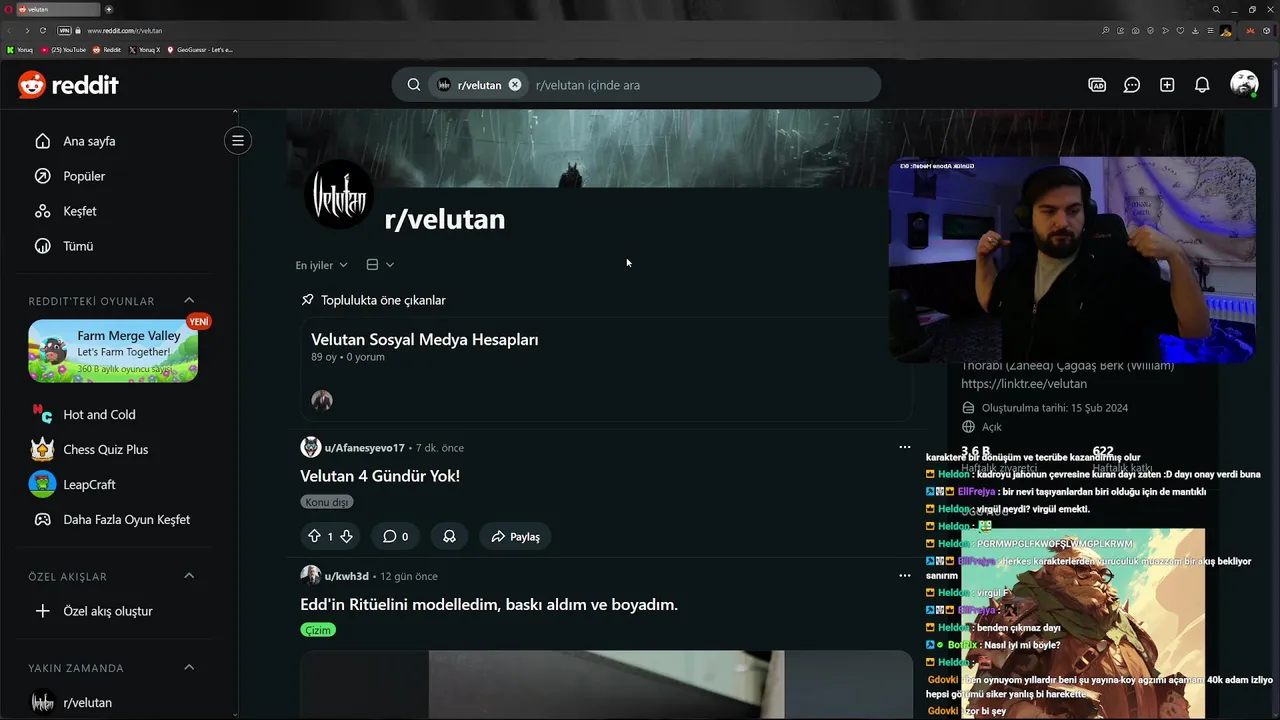Open a new browser tab with plus
Viewport: 1280px width, 720px height.
[109, 9]
